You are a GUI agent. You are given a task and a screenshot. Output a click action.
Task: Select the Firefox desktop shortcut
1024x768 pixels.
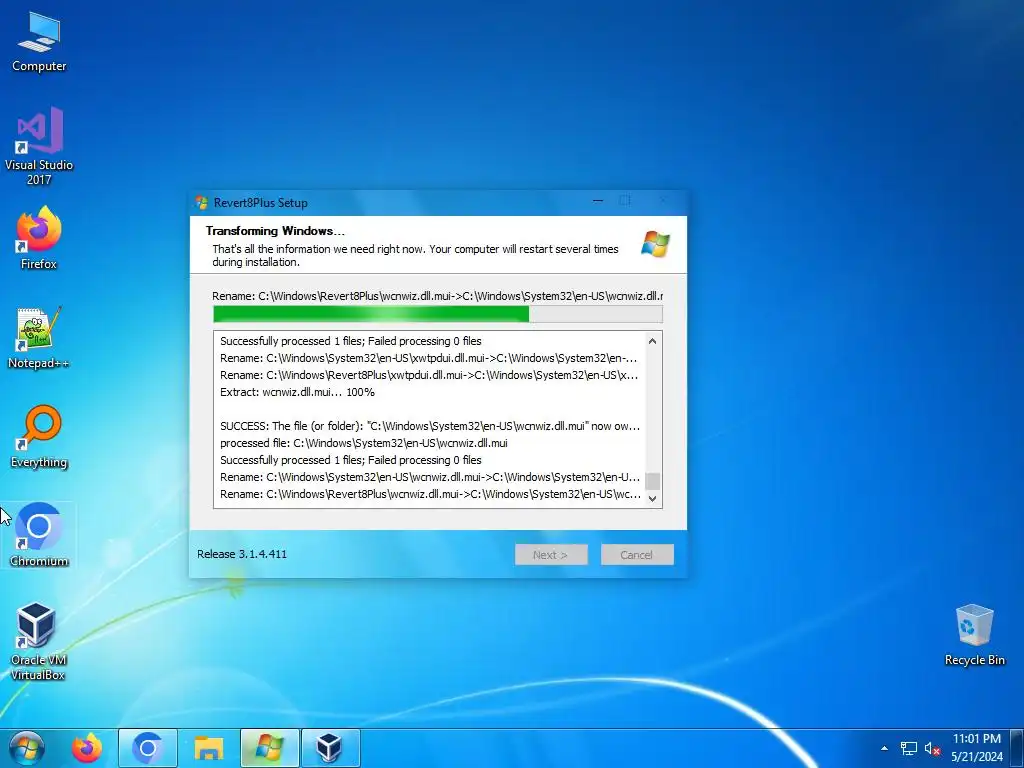[39, 238]
